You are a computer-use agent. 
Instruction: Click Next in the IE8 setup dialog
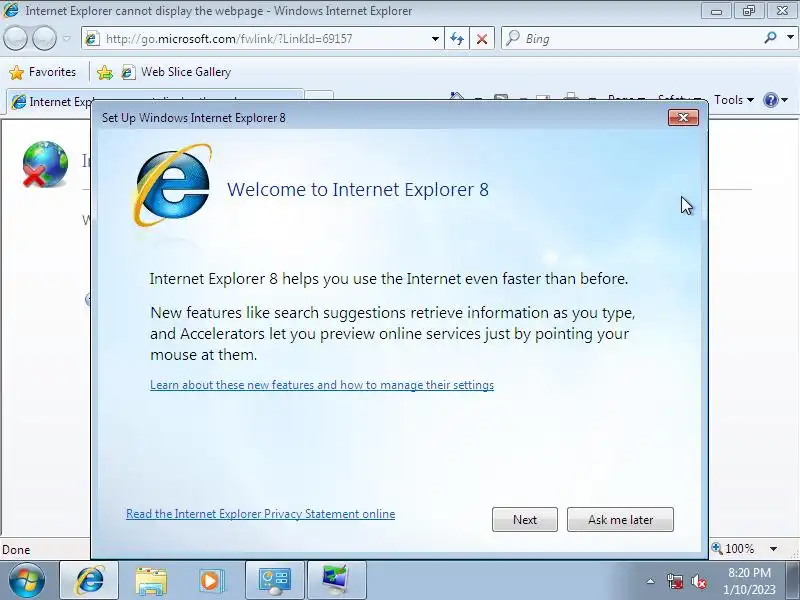(x=524, y=519)
